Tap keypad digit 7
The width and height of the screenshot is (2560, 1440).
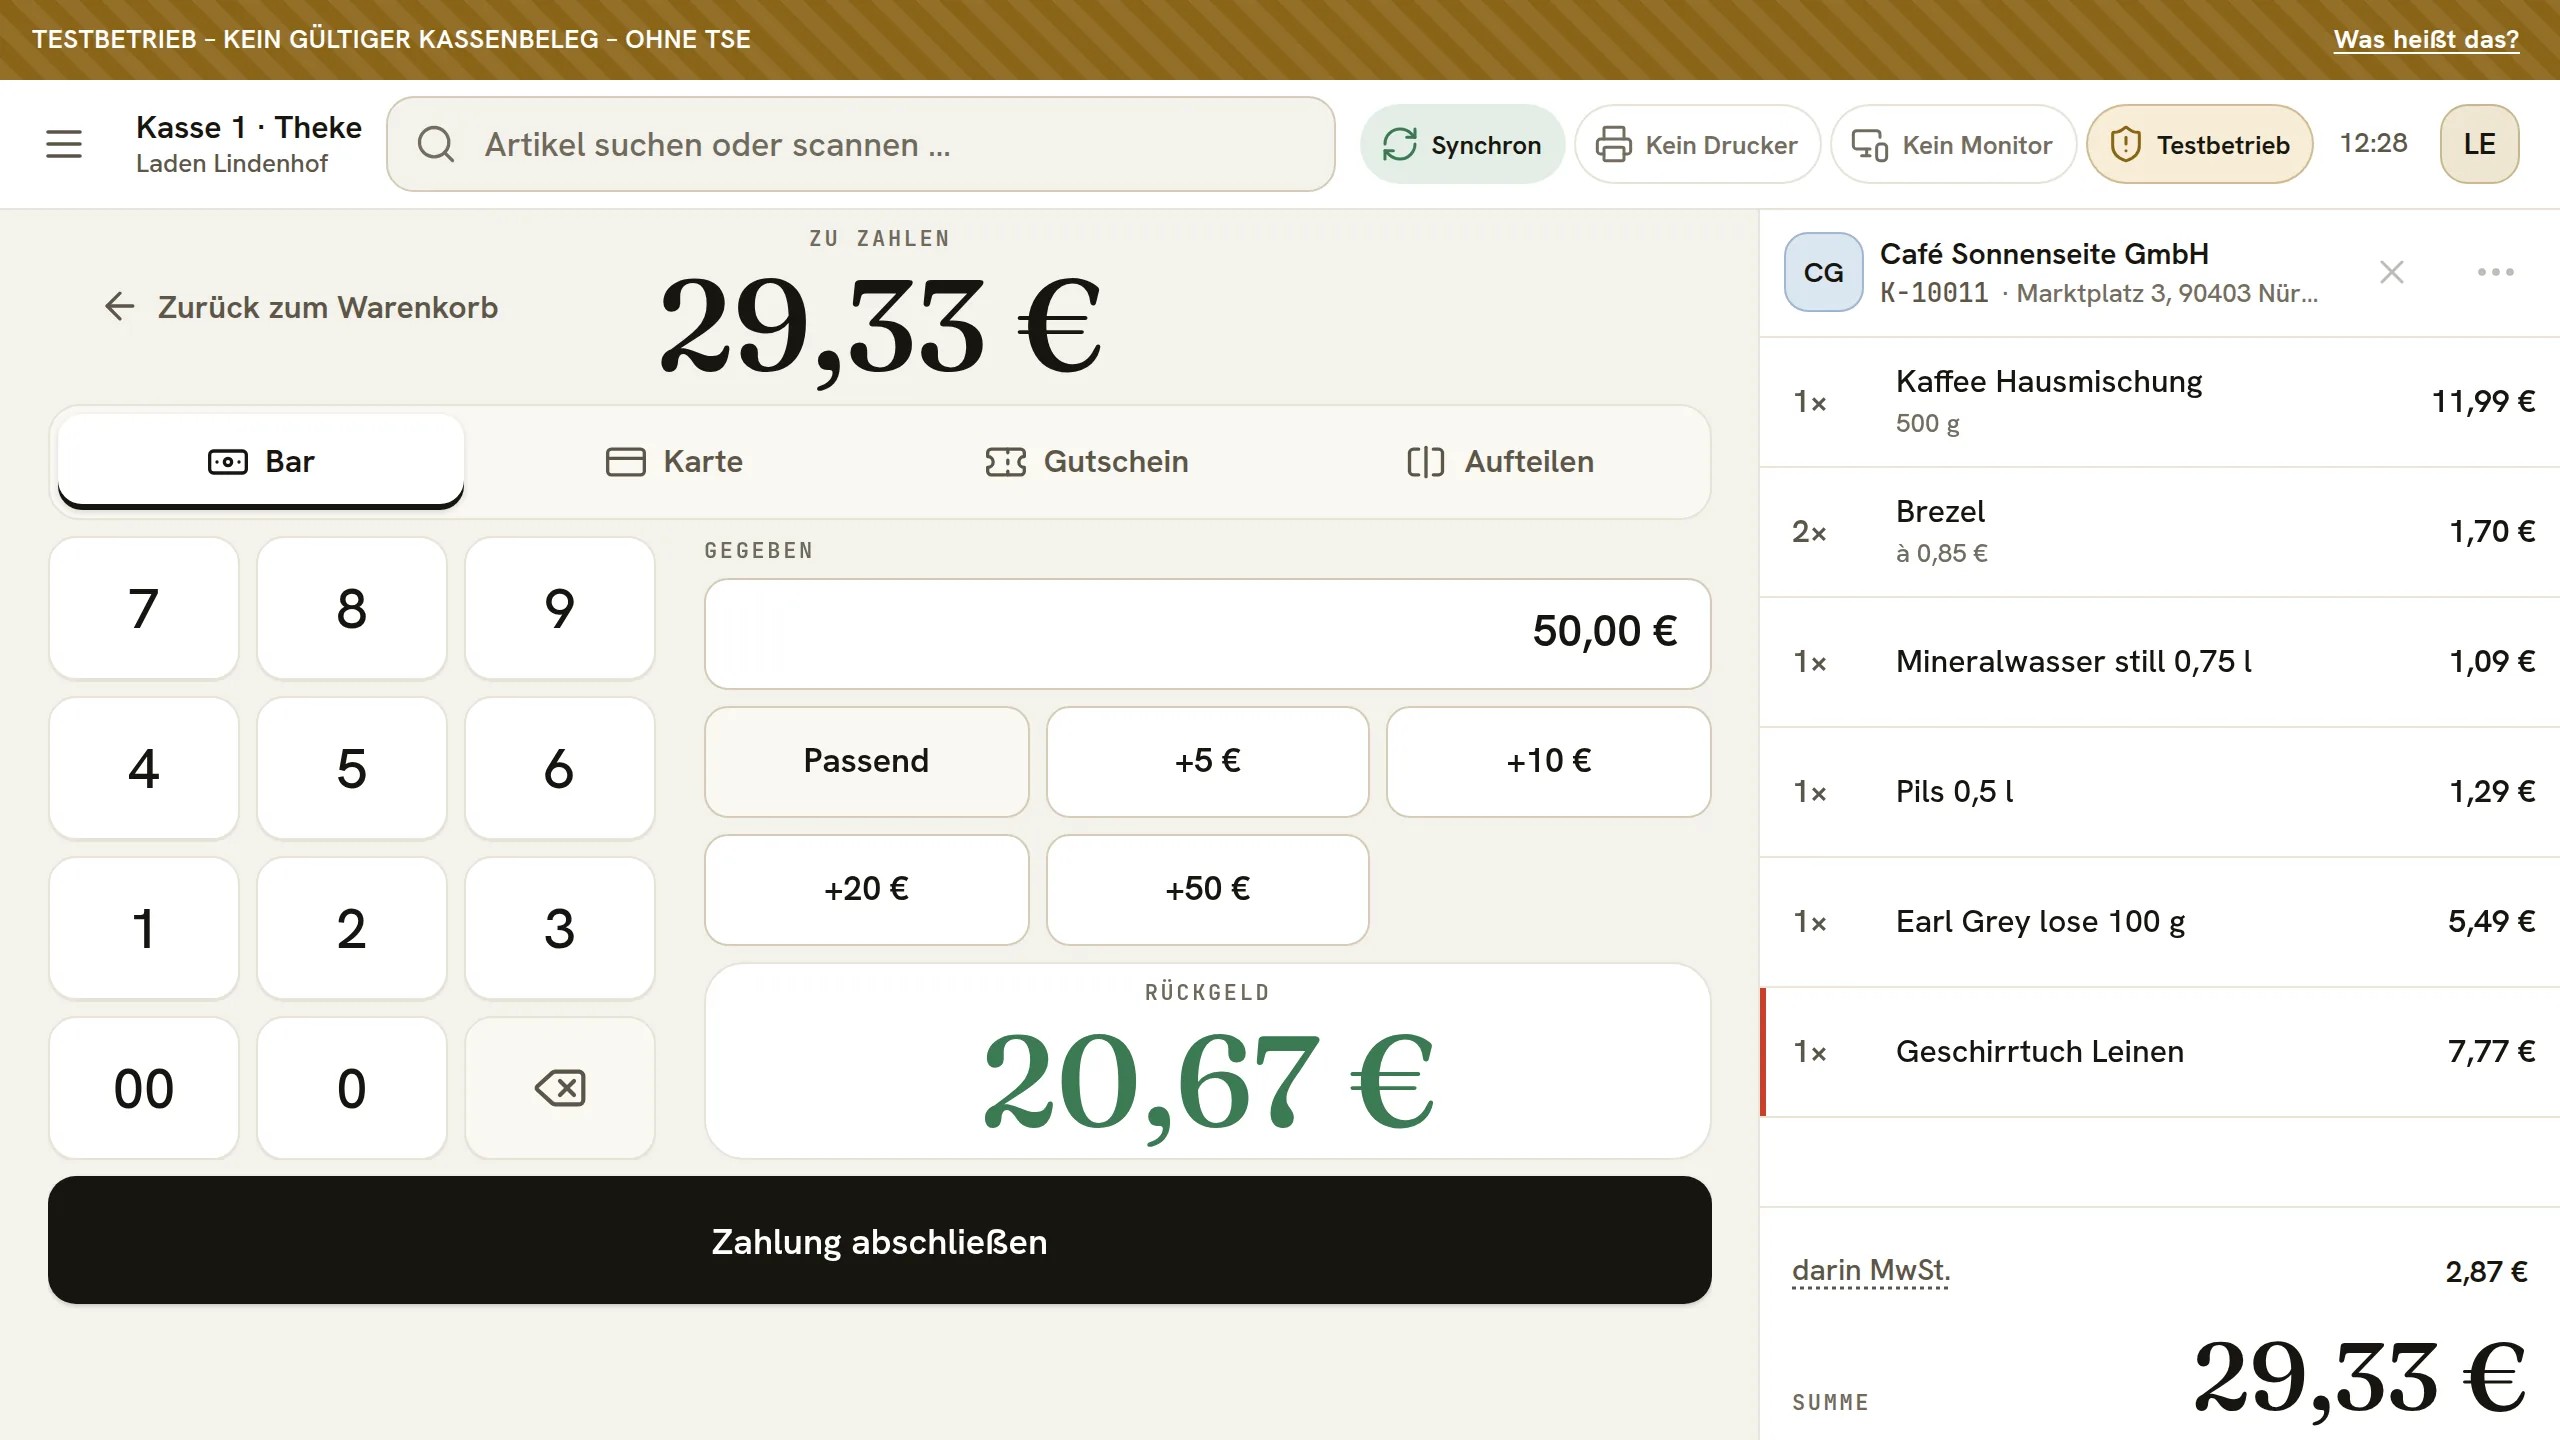pyautogui.click(x=144, y=608)
